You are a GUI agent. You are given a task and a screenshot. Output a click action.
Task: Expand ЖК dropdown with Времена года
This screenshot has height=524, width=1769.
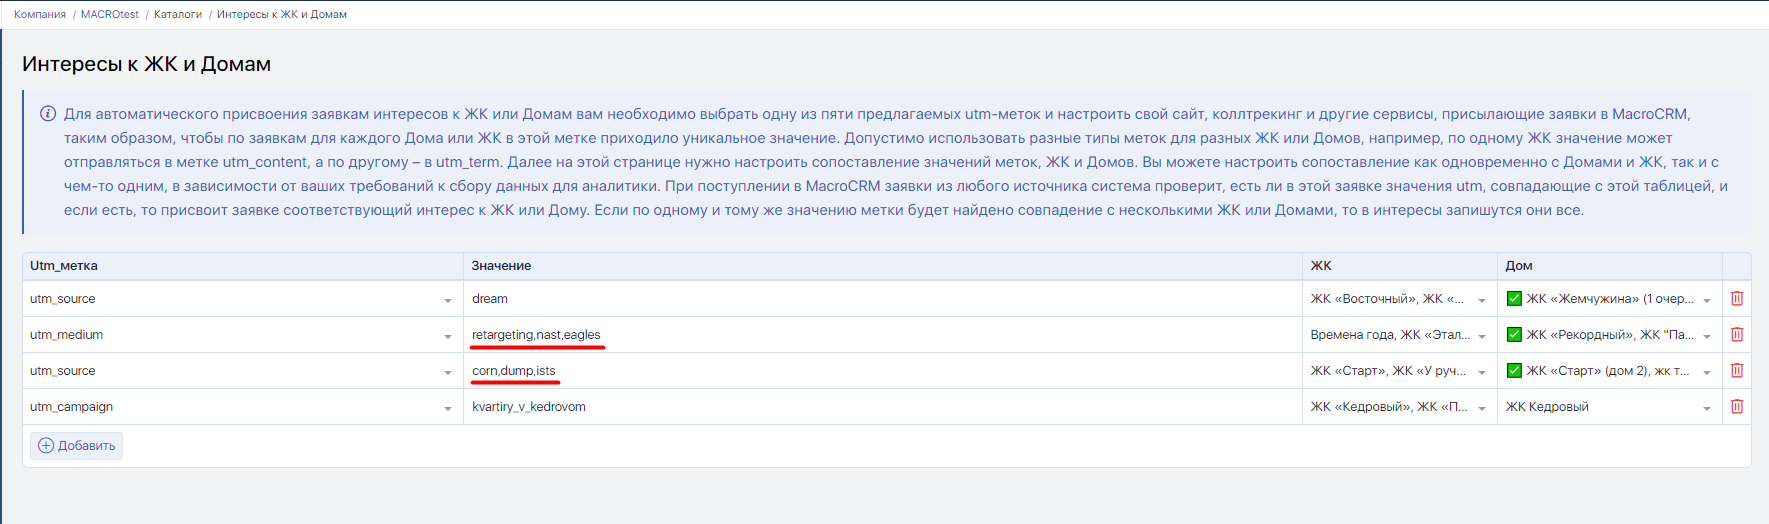[x=1481, y=336]
